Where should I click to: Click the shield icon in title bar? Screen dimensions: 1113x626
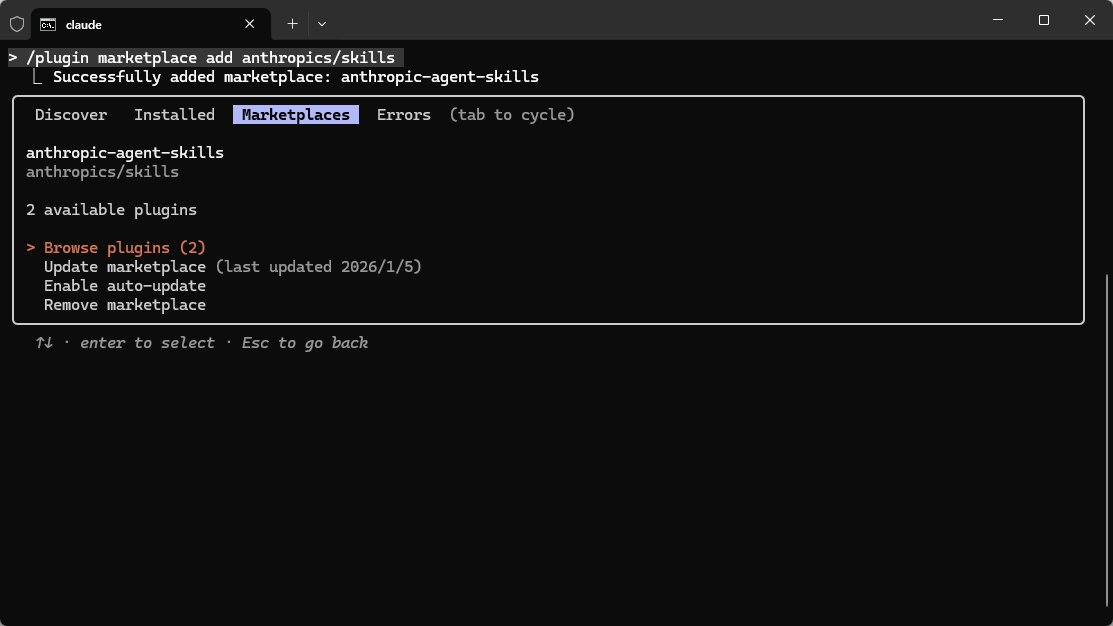click(17, 23)
